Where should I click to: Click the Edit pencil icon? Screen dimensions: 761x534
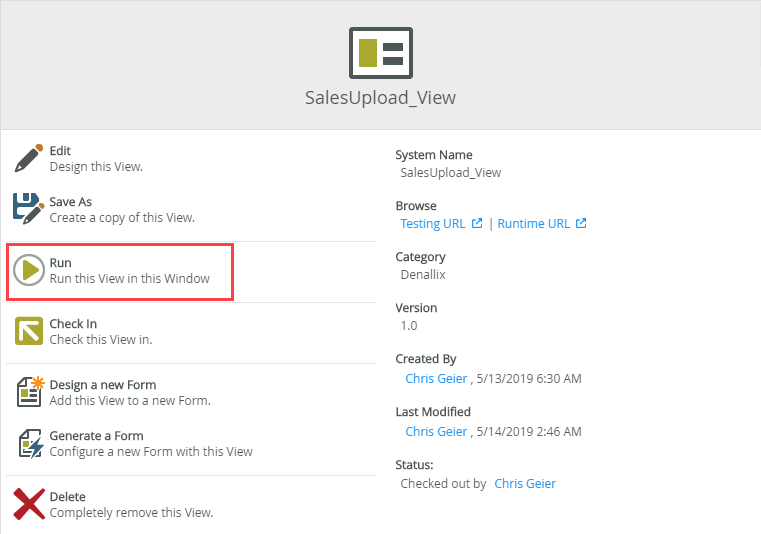coord(29,158)
